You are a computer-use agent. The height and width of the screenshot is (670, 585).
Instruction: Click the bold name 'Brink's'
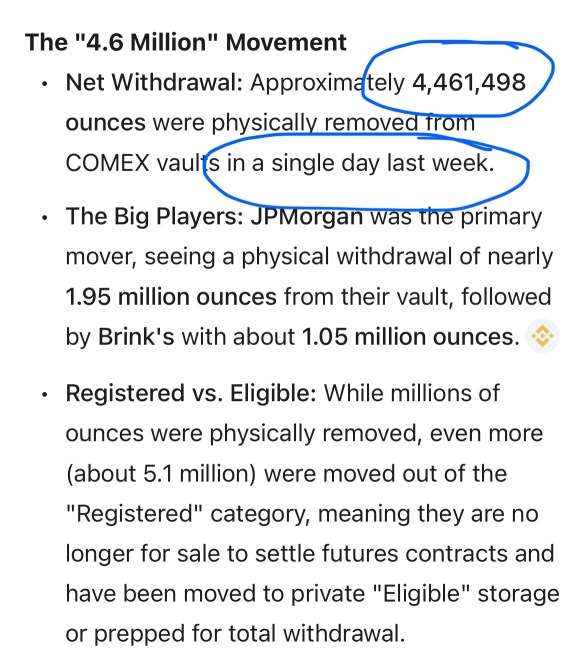(136, 337)
